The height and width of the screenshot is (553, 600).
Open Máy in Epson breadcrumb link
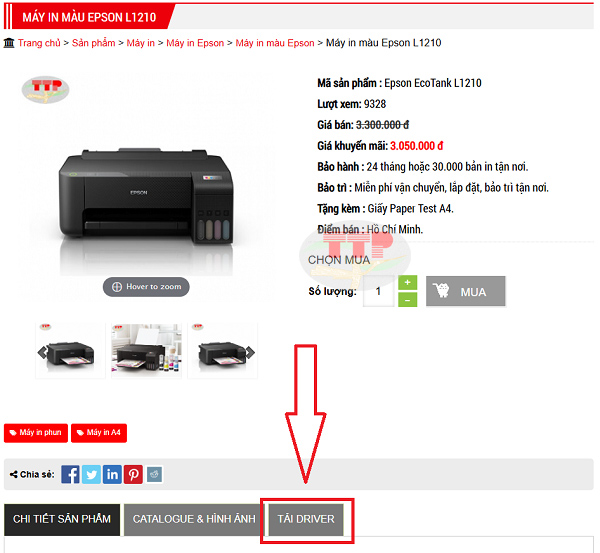pos(195,43)
